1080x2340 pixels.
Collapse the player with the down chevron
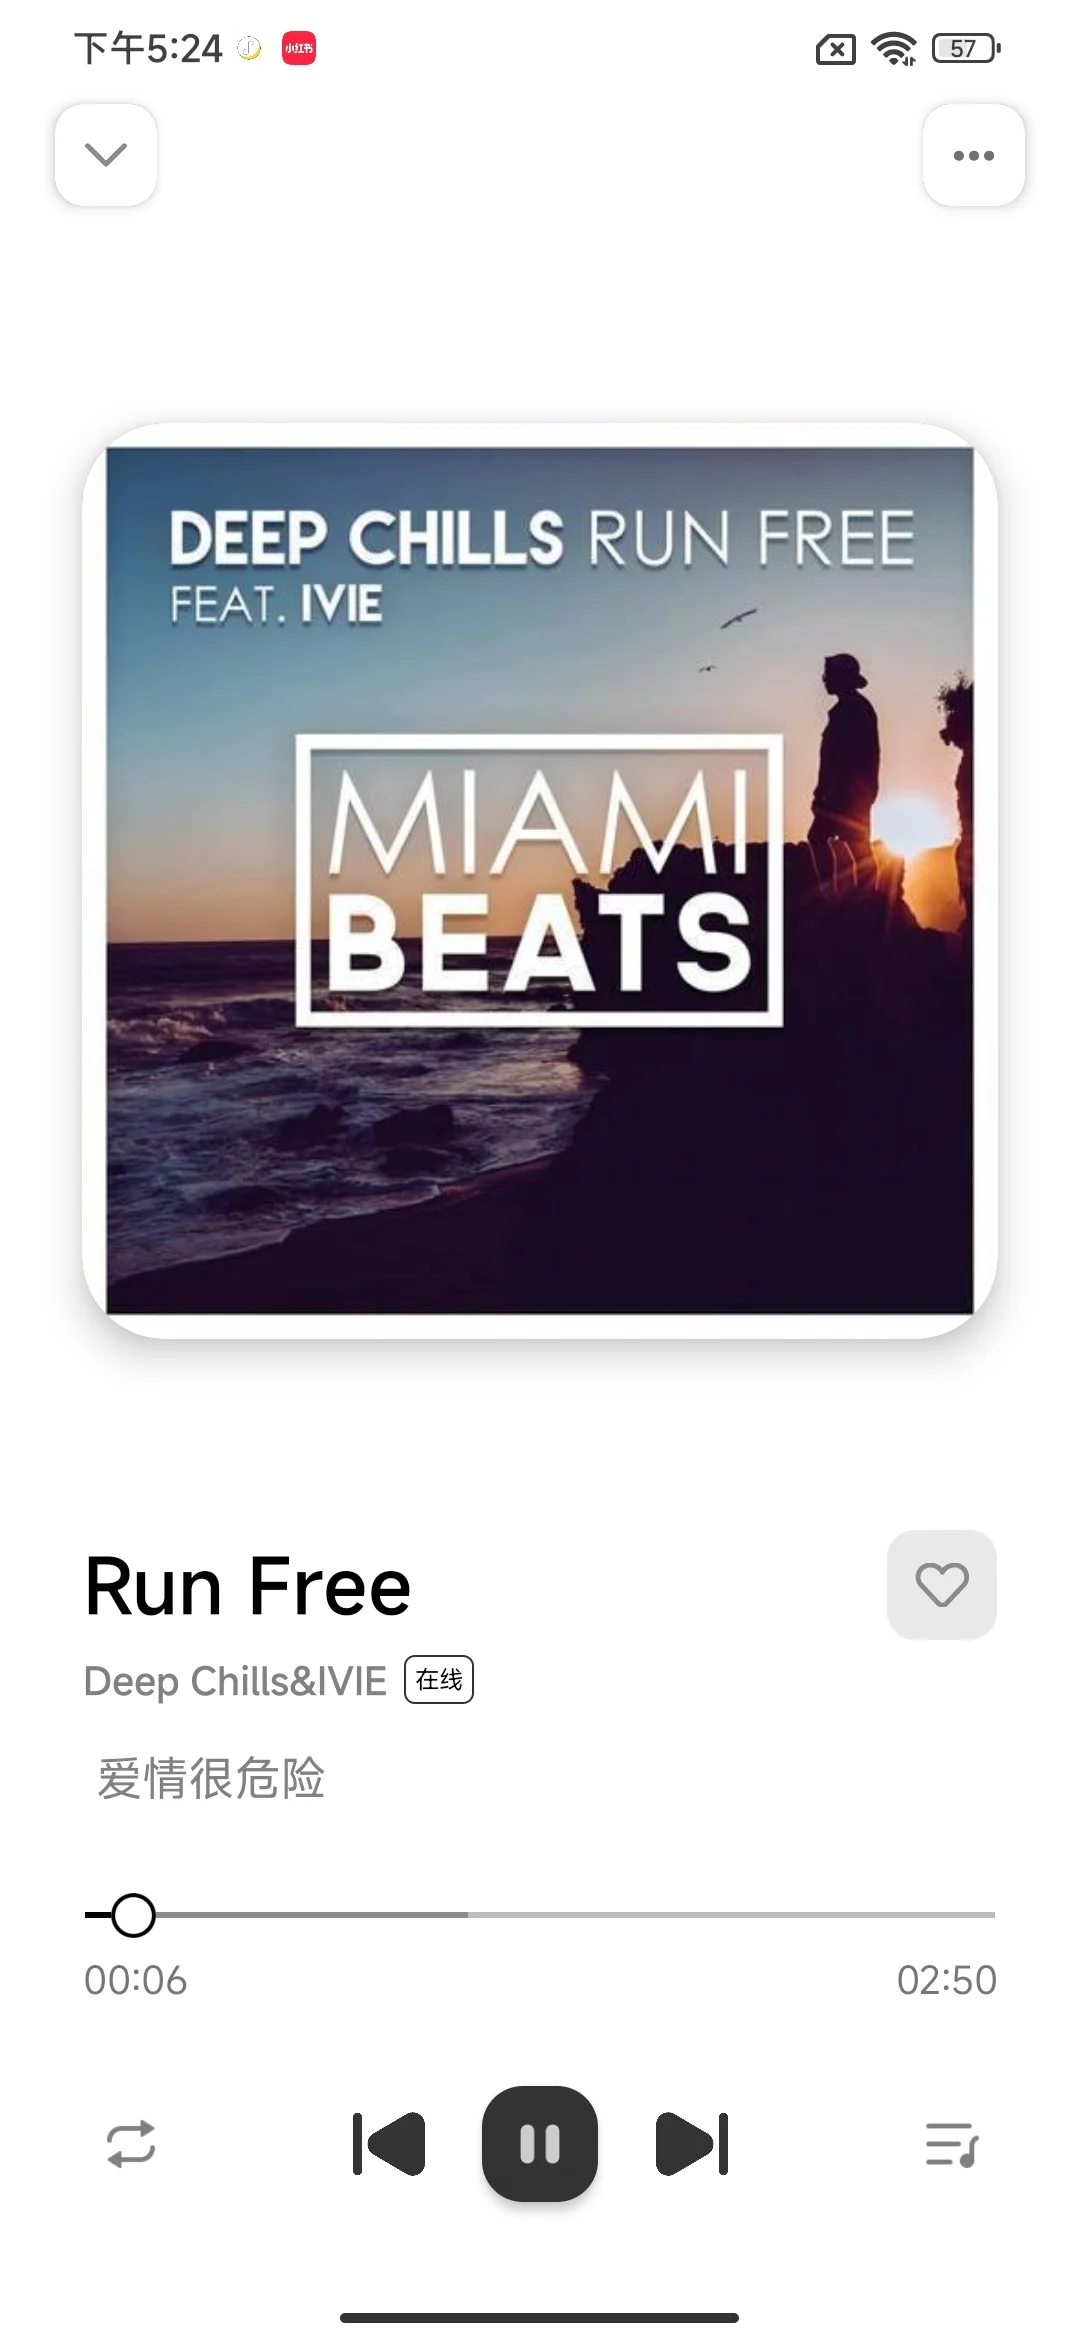[106, 155]
